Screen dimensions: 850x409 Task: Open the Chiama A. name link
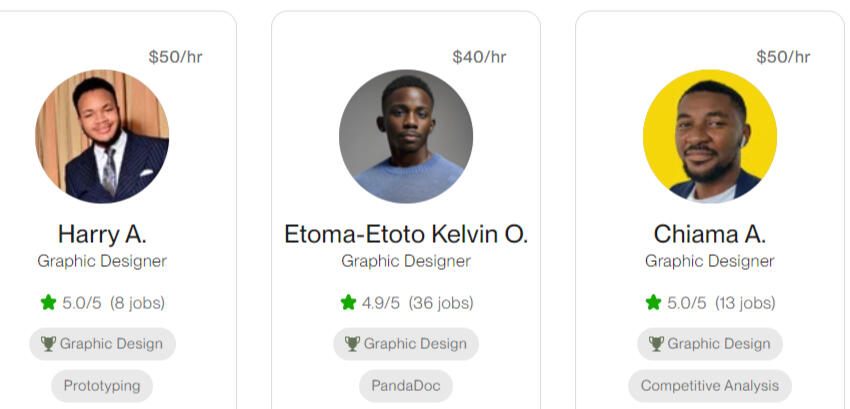tap(710, 235)
